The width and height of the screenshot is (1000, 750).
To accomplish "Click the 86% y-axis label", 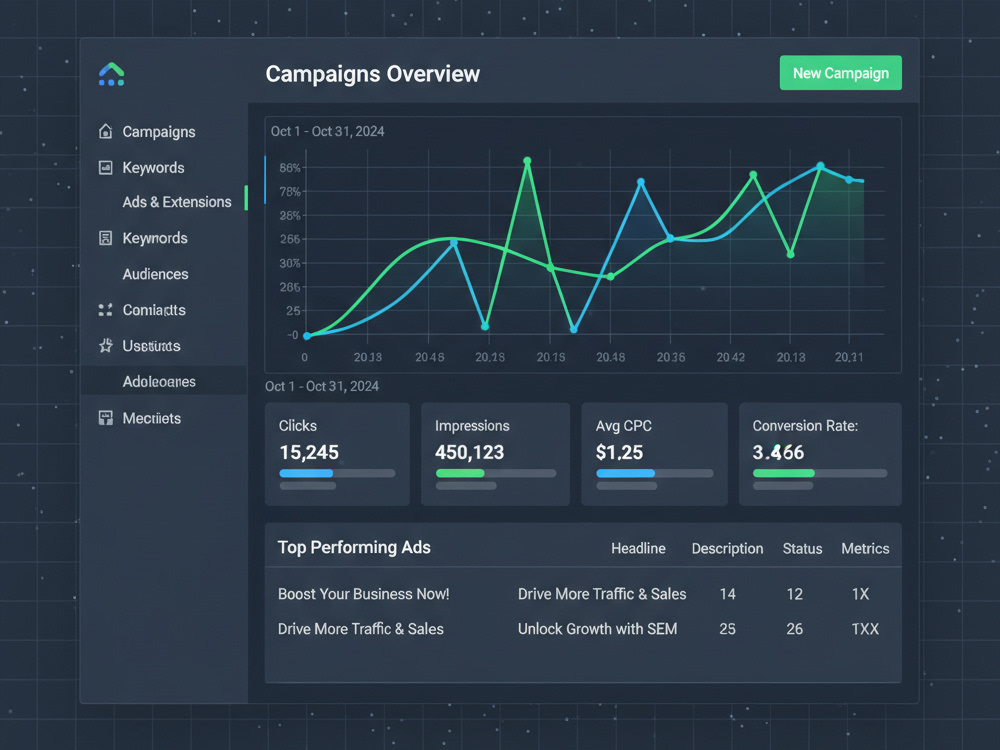I will pos(290,168).
